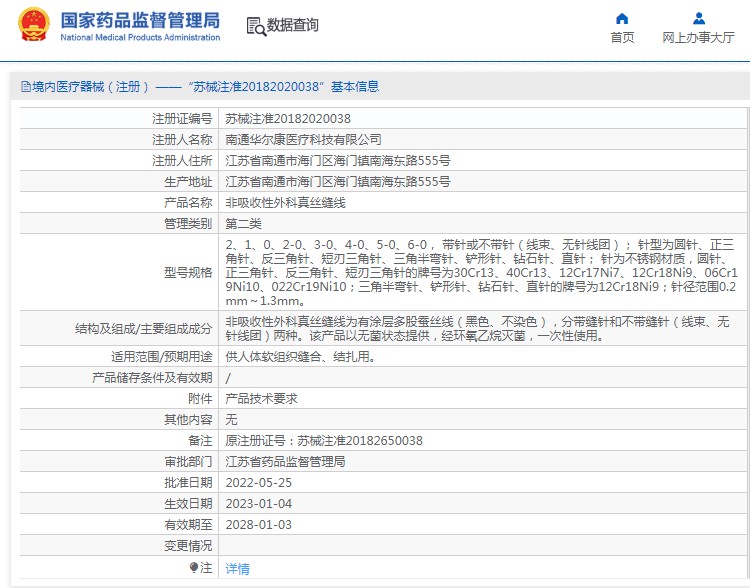
Task: Open the 网上办事大厅 text label
Action: [698, 38]
